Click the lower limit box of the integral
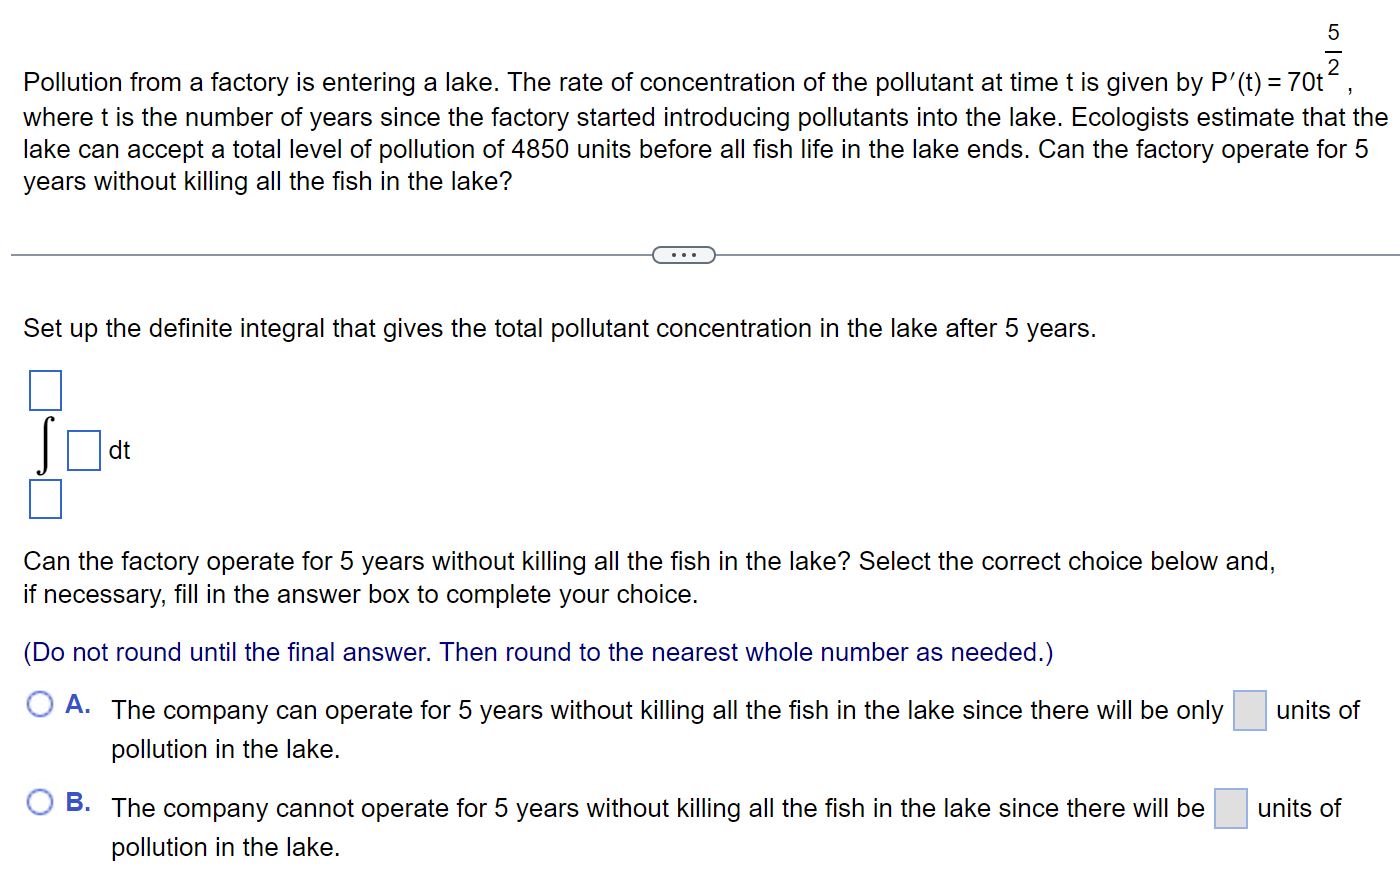 [45, 498]
